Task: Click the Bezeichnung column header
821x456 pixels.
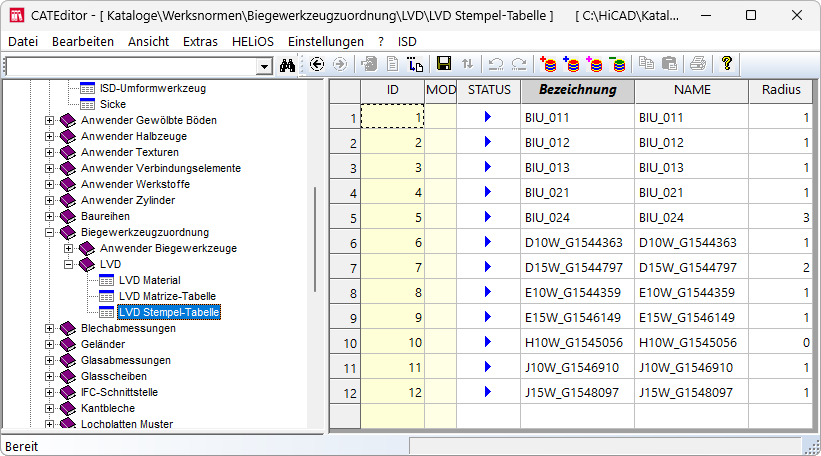Action: [x=578, y=91]
